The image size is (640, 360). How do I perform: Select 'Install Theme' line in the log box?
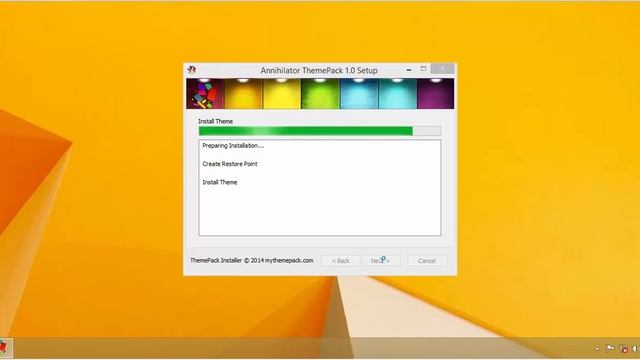(x=220, y=182)
